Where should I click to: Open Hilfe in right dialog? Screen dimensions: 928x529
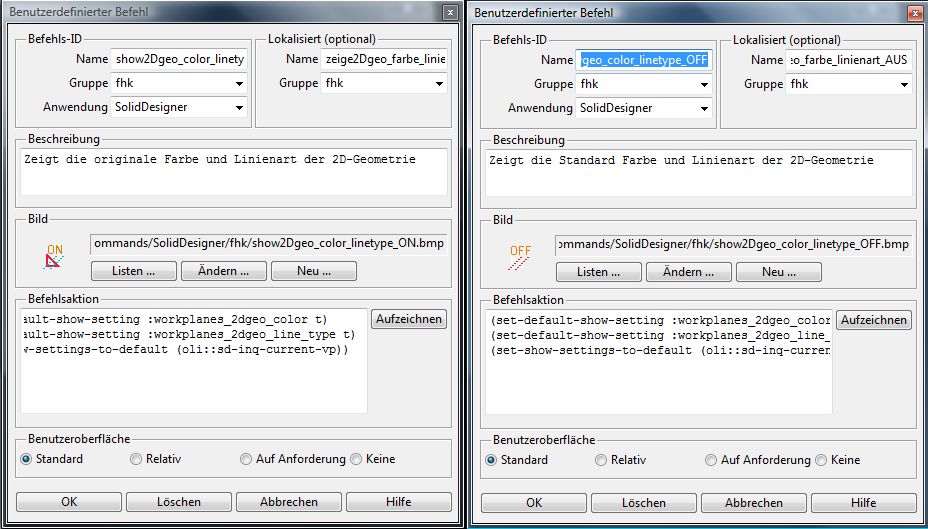[x=864, y=503]
